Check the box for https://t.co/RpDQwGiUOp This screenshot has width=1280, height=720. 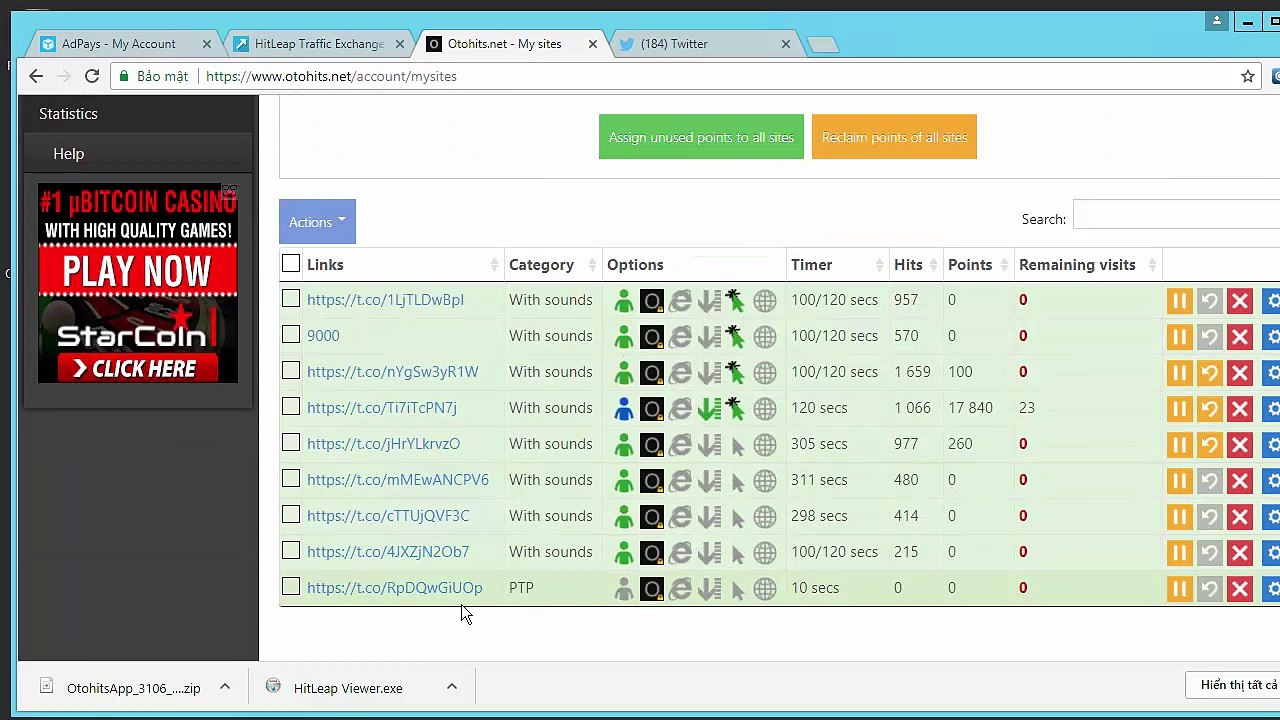coord(291,587)
